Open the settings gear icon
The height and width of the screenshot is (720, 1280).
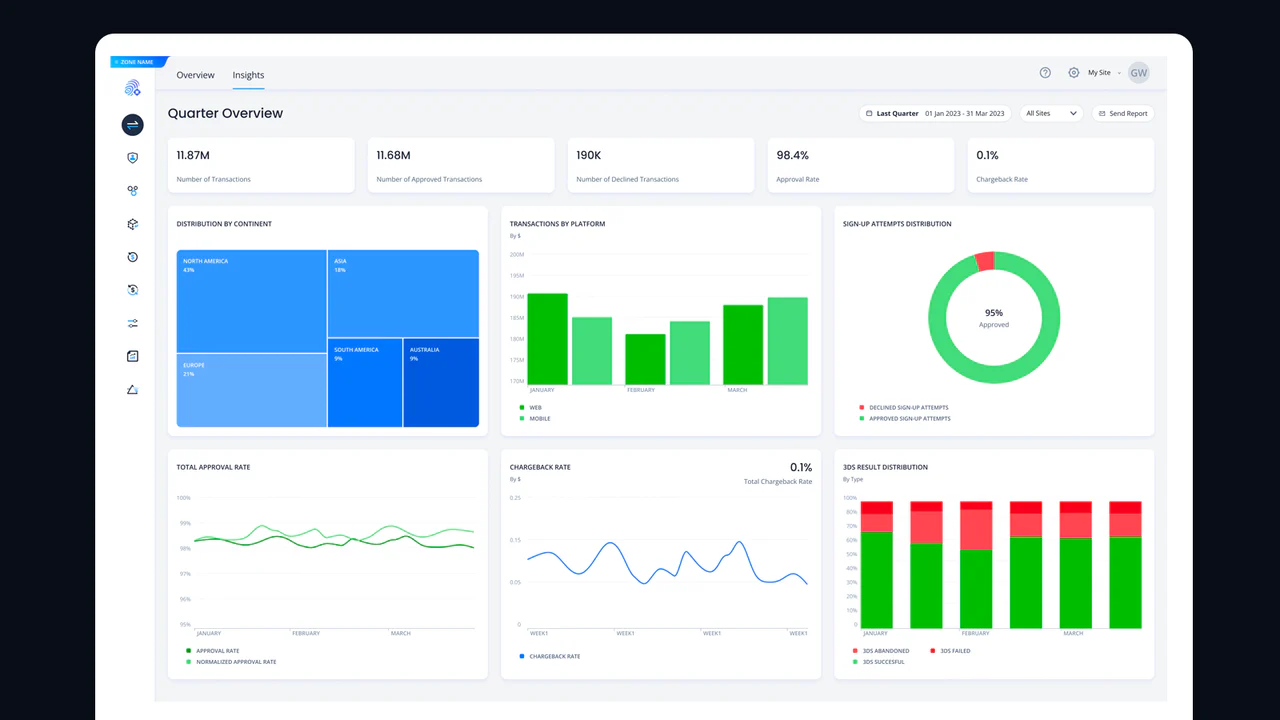coord(1074,73)
